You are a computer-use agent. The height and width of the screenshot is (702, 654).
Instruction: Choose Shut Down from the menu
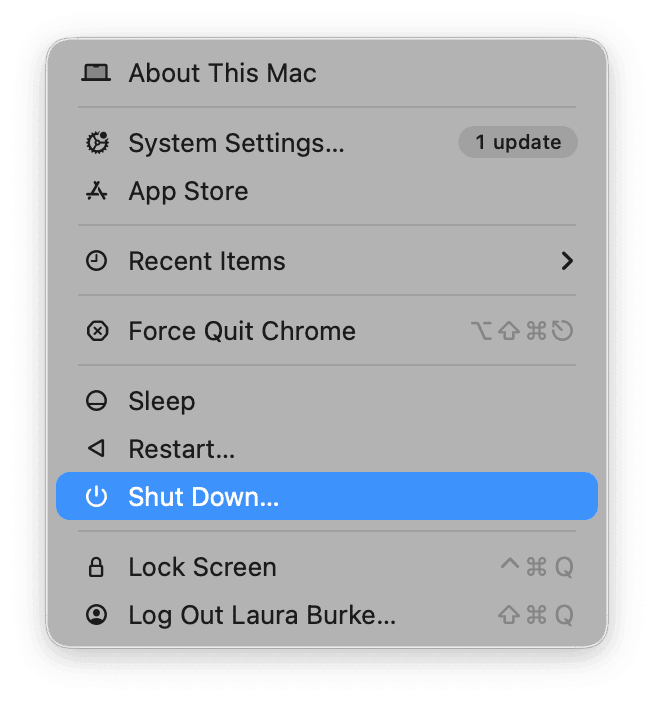[x=204, y=497]
